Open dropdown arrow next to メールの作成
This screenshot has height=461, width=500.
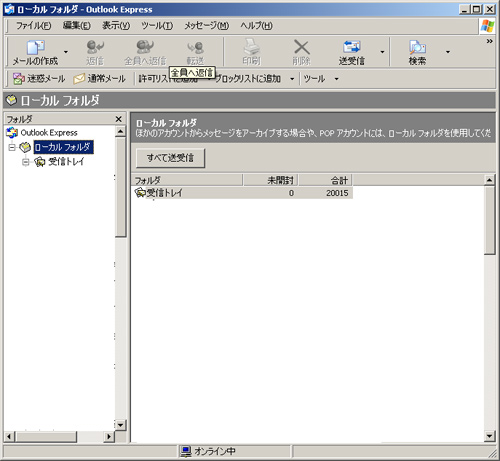coord(66,52)
